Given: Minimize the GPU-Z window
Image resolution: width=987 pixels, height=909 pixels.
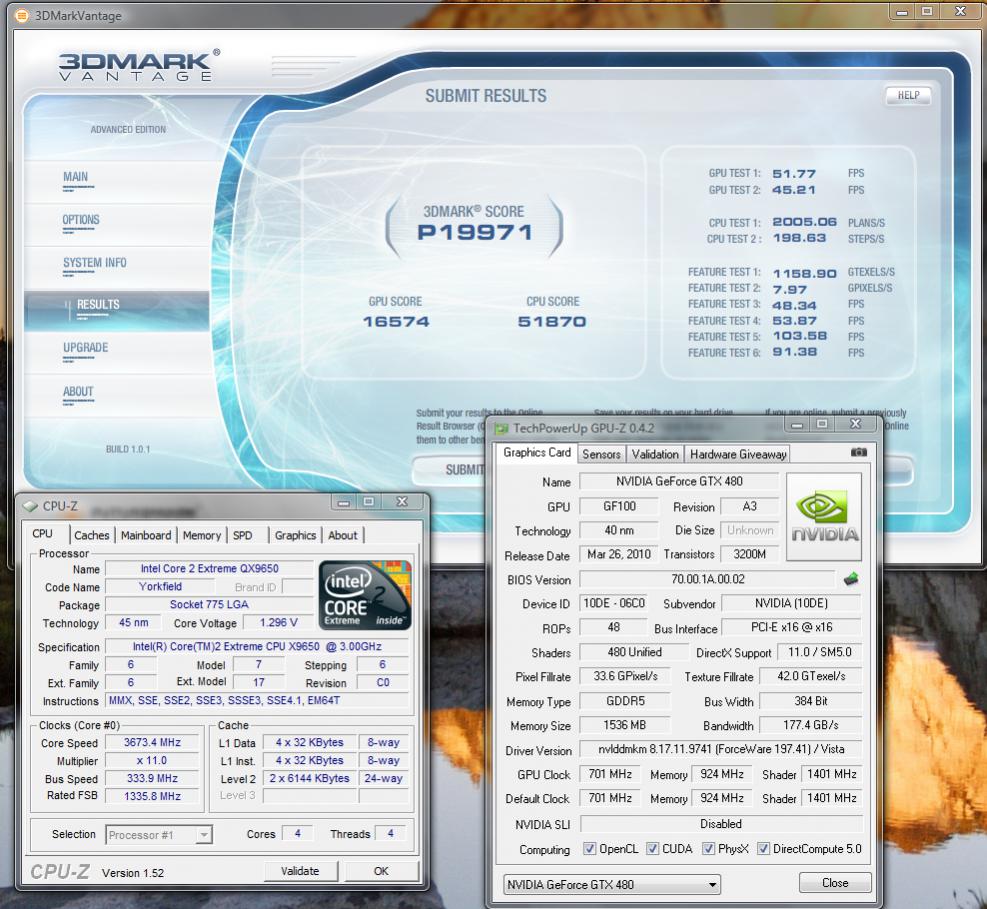Looking at the screenshot, I should coord(797,424).
